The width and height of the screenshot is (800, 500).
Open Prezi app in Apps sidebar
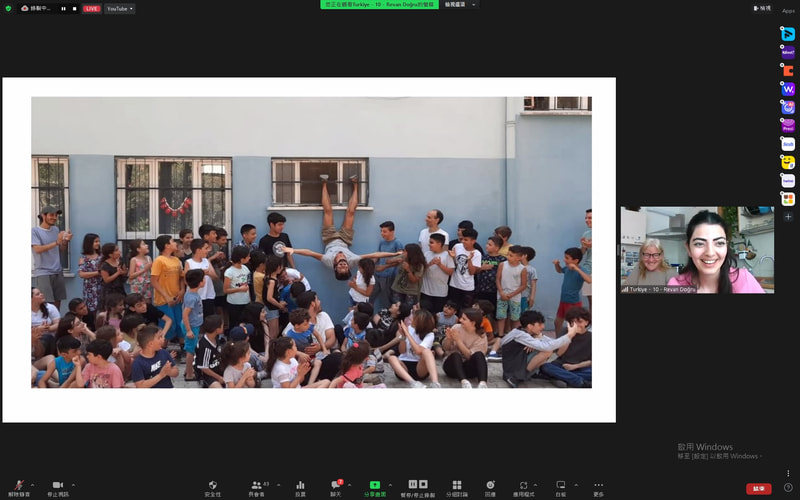(788, 126)
